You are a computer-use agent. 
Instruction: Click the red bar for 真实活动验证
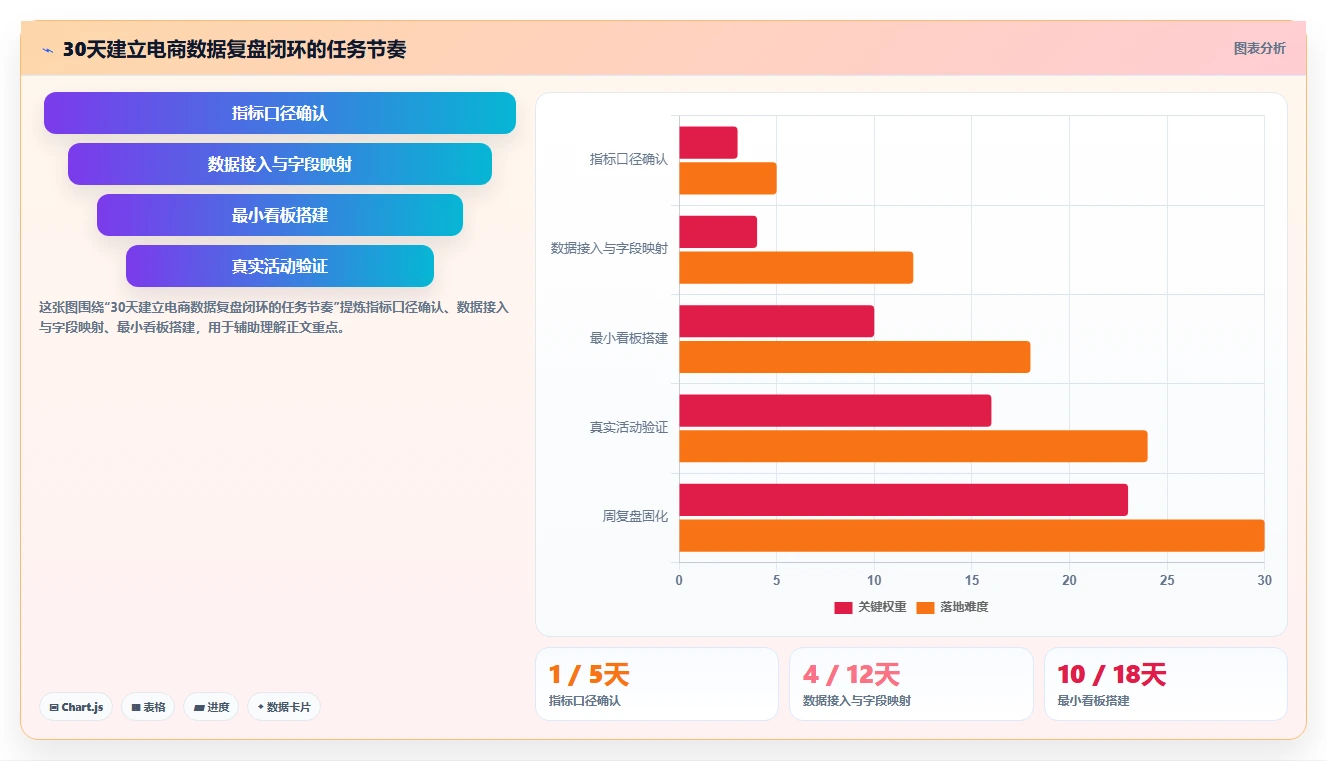[x=835, y=410]
